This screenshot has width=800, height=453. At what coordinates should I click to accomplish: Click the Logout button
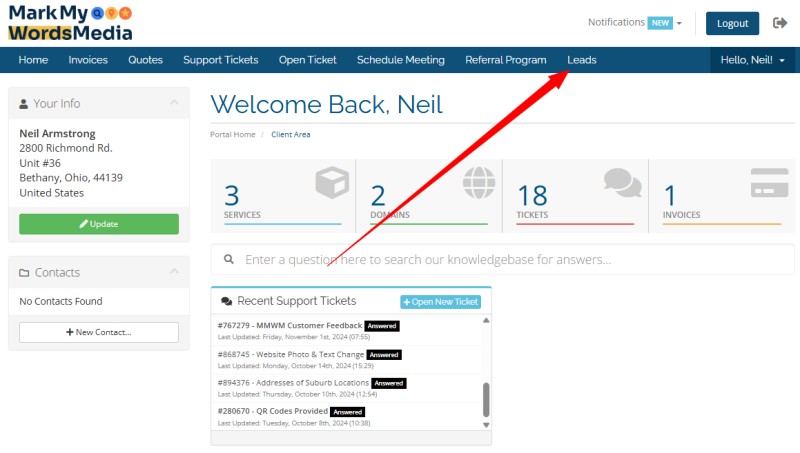pos(732,23)
